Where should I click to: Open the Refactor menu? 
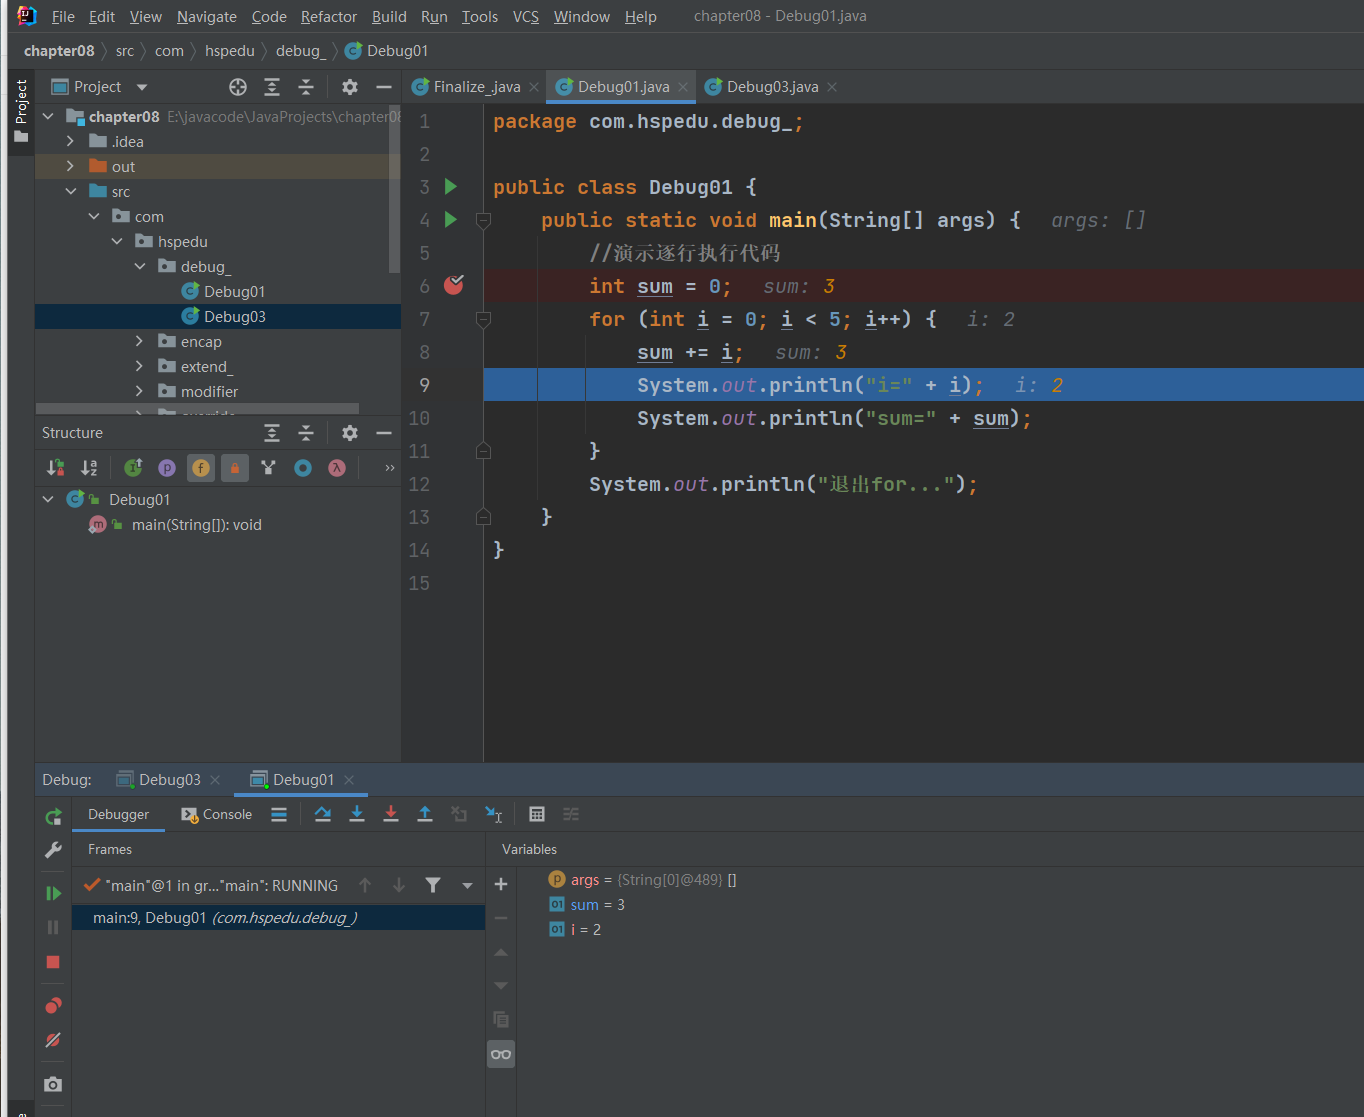[x=328, y=17]
